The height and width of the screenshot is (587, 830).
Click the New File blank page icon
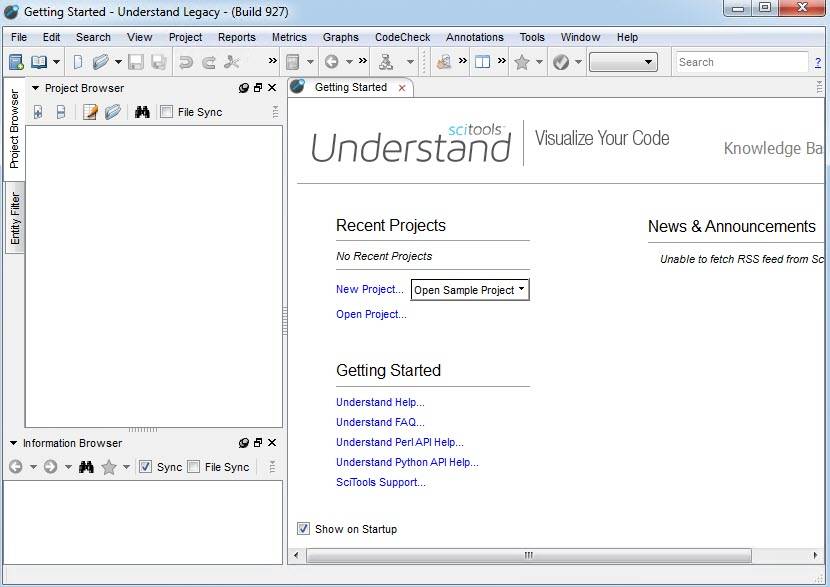pyautogui.click(x=78, y=62)
